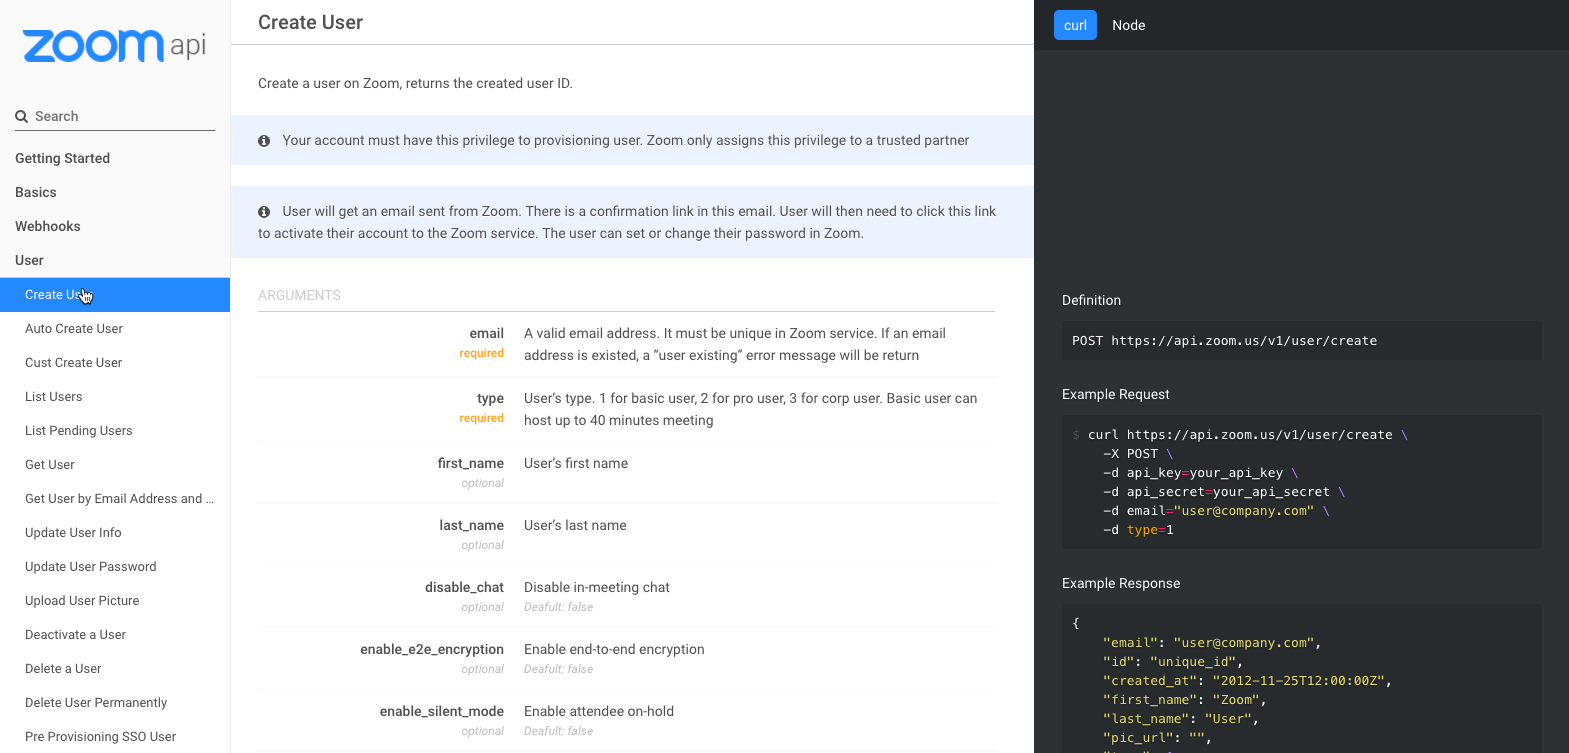Click info icon in privilege notice
Screen dimensions: 1569x753
pos(264,141)
